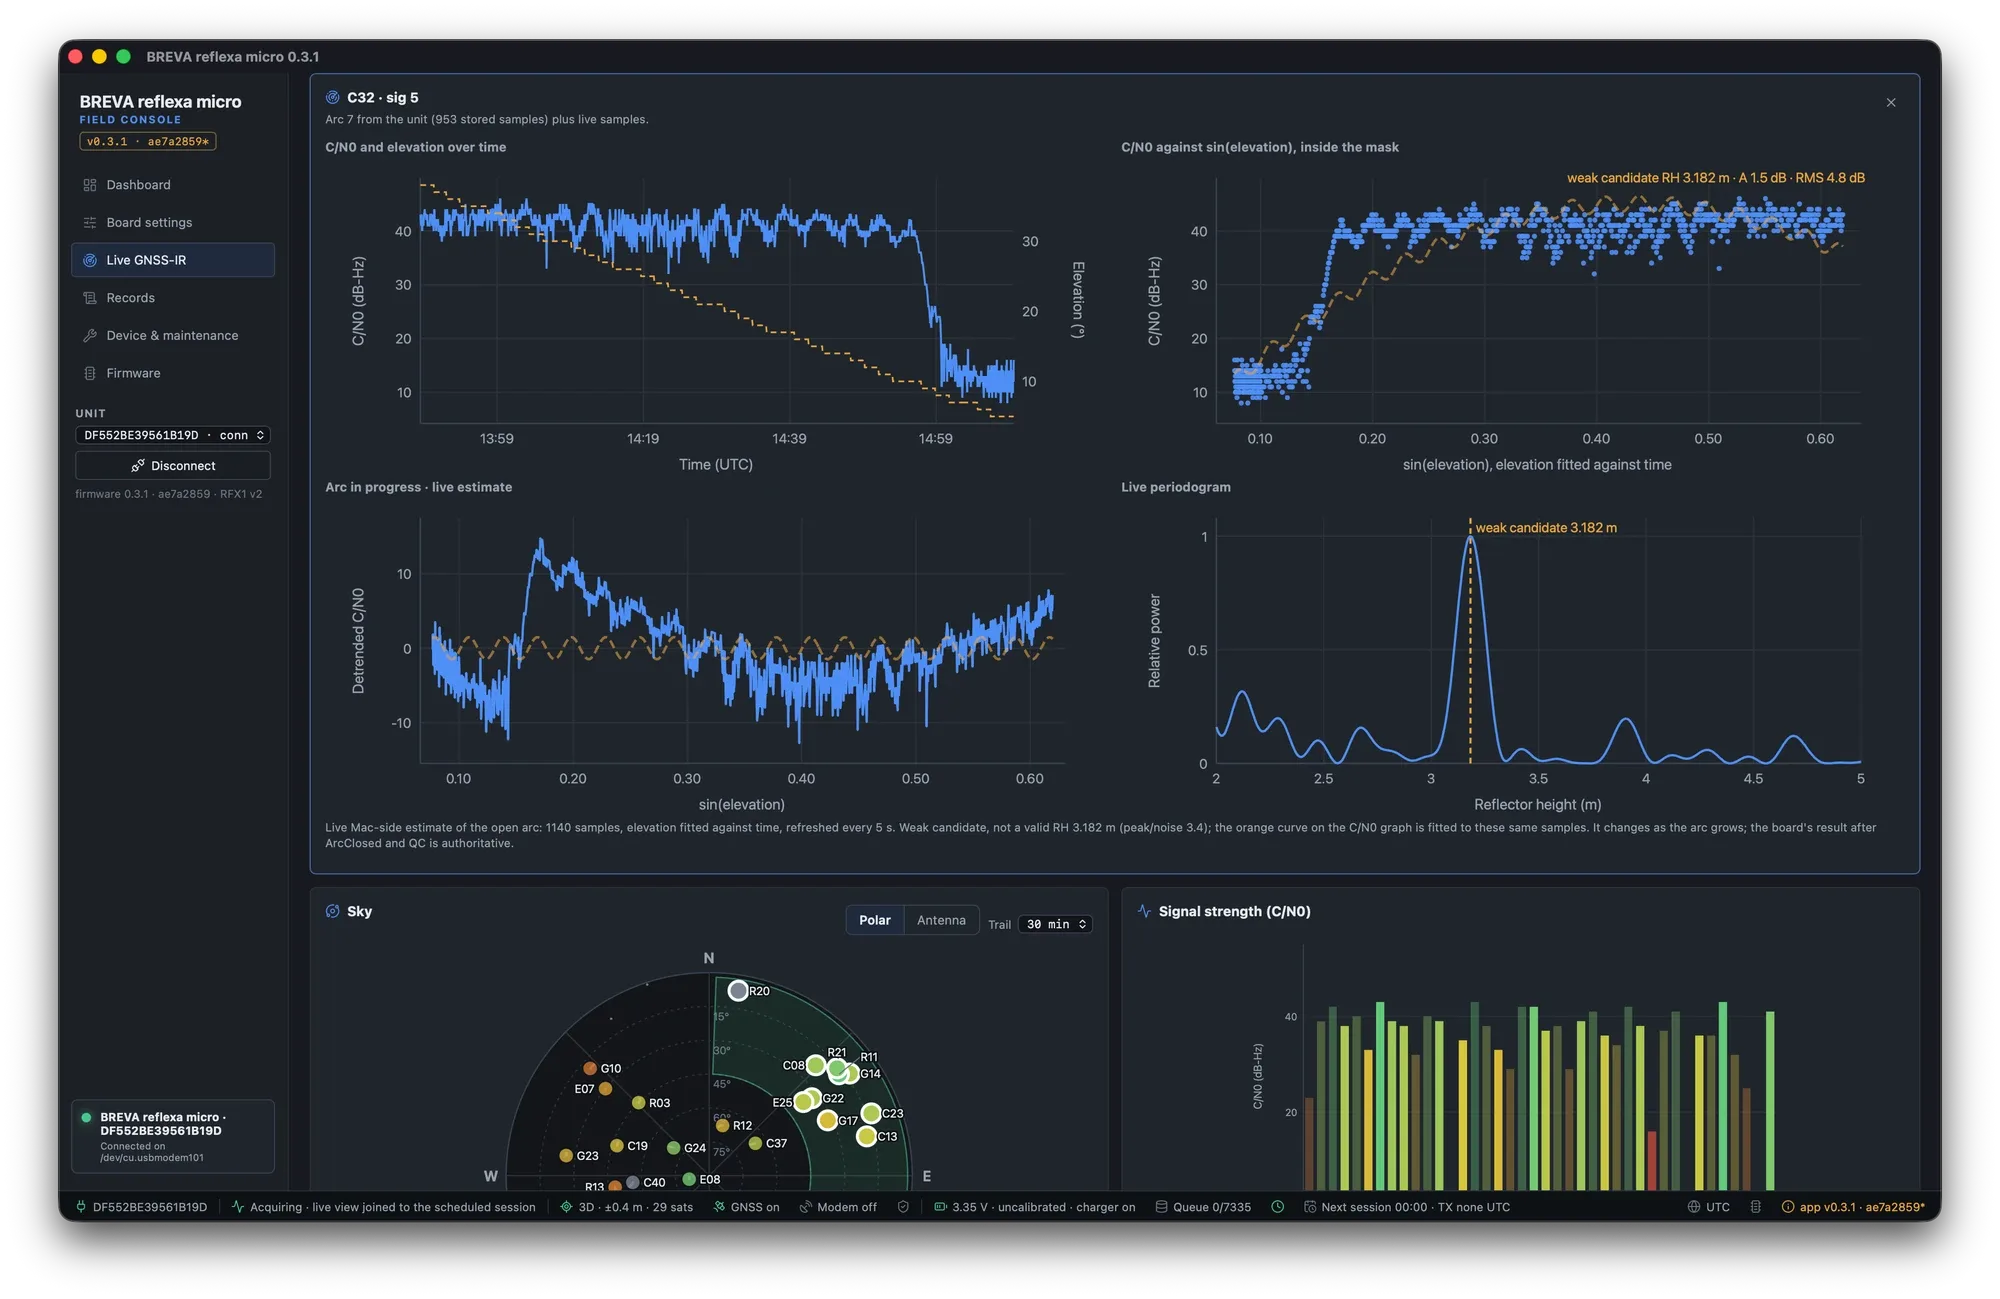2000x1299 pixels.
Task: Click "Queue 0/7335" in the status bar
Action: pos(1203,1207)
